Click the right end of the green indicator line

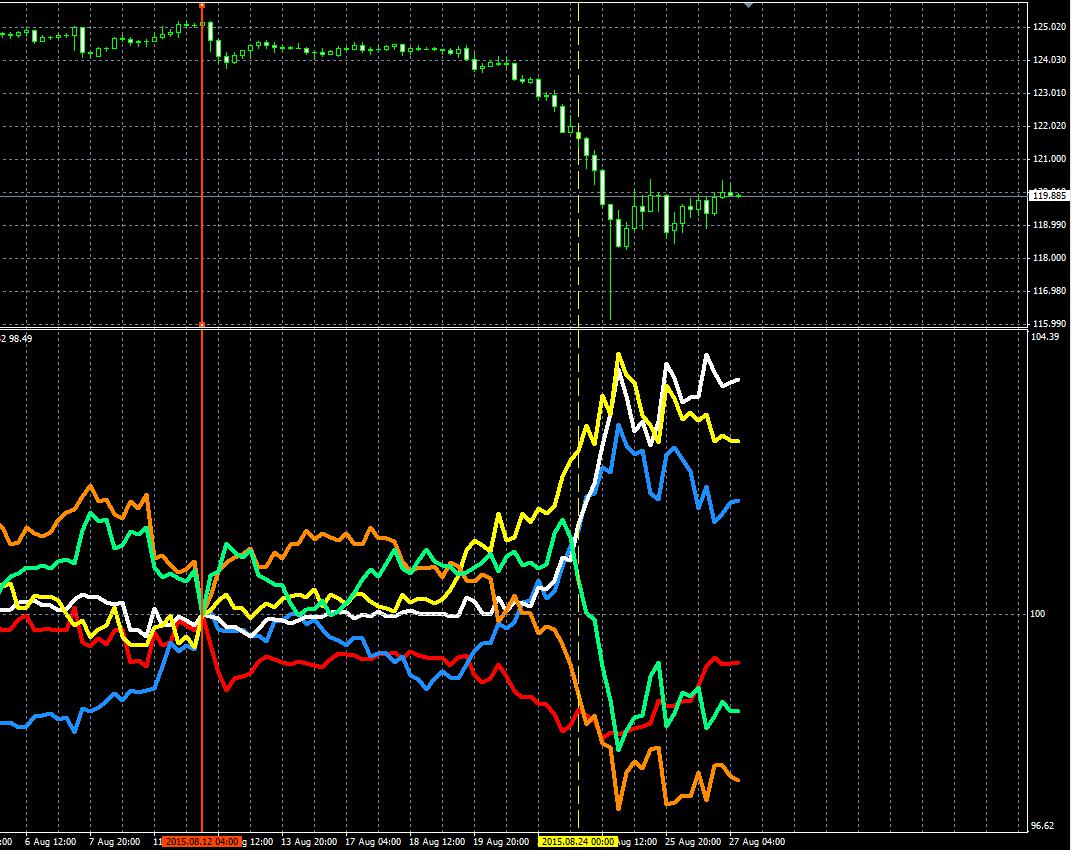(x=737, y=711)
